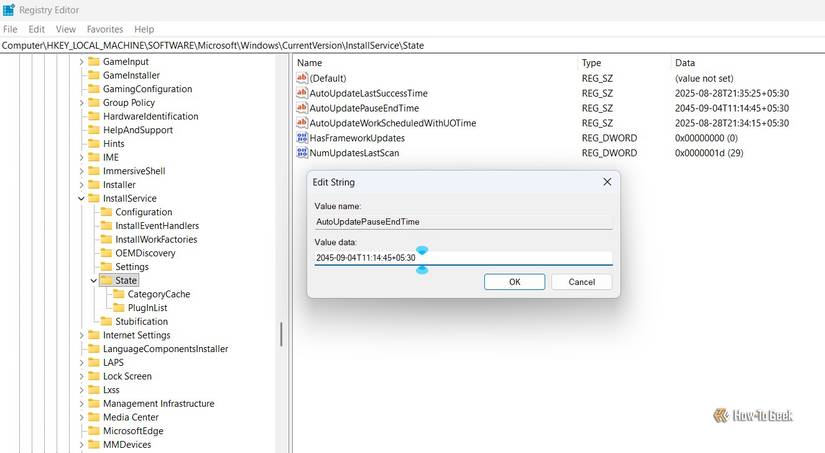Select the OEMDiscovery folder icon
The image size is (825, 453).
click(106, 253)
